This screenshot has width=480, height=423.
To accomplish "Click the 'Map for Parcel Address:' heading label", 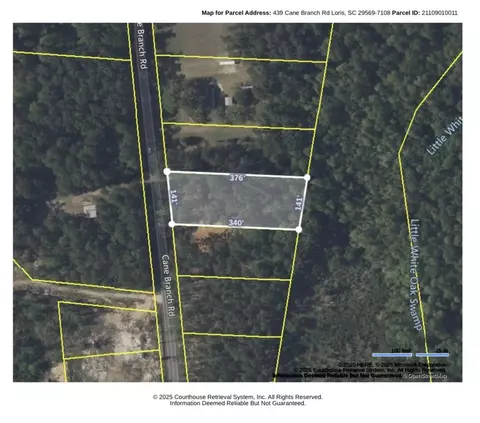I will (236, 13).
